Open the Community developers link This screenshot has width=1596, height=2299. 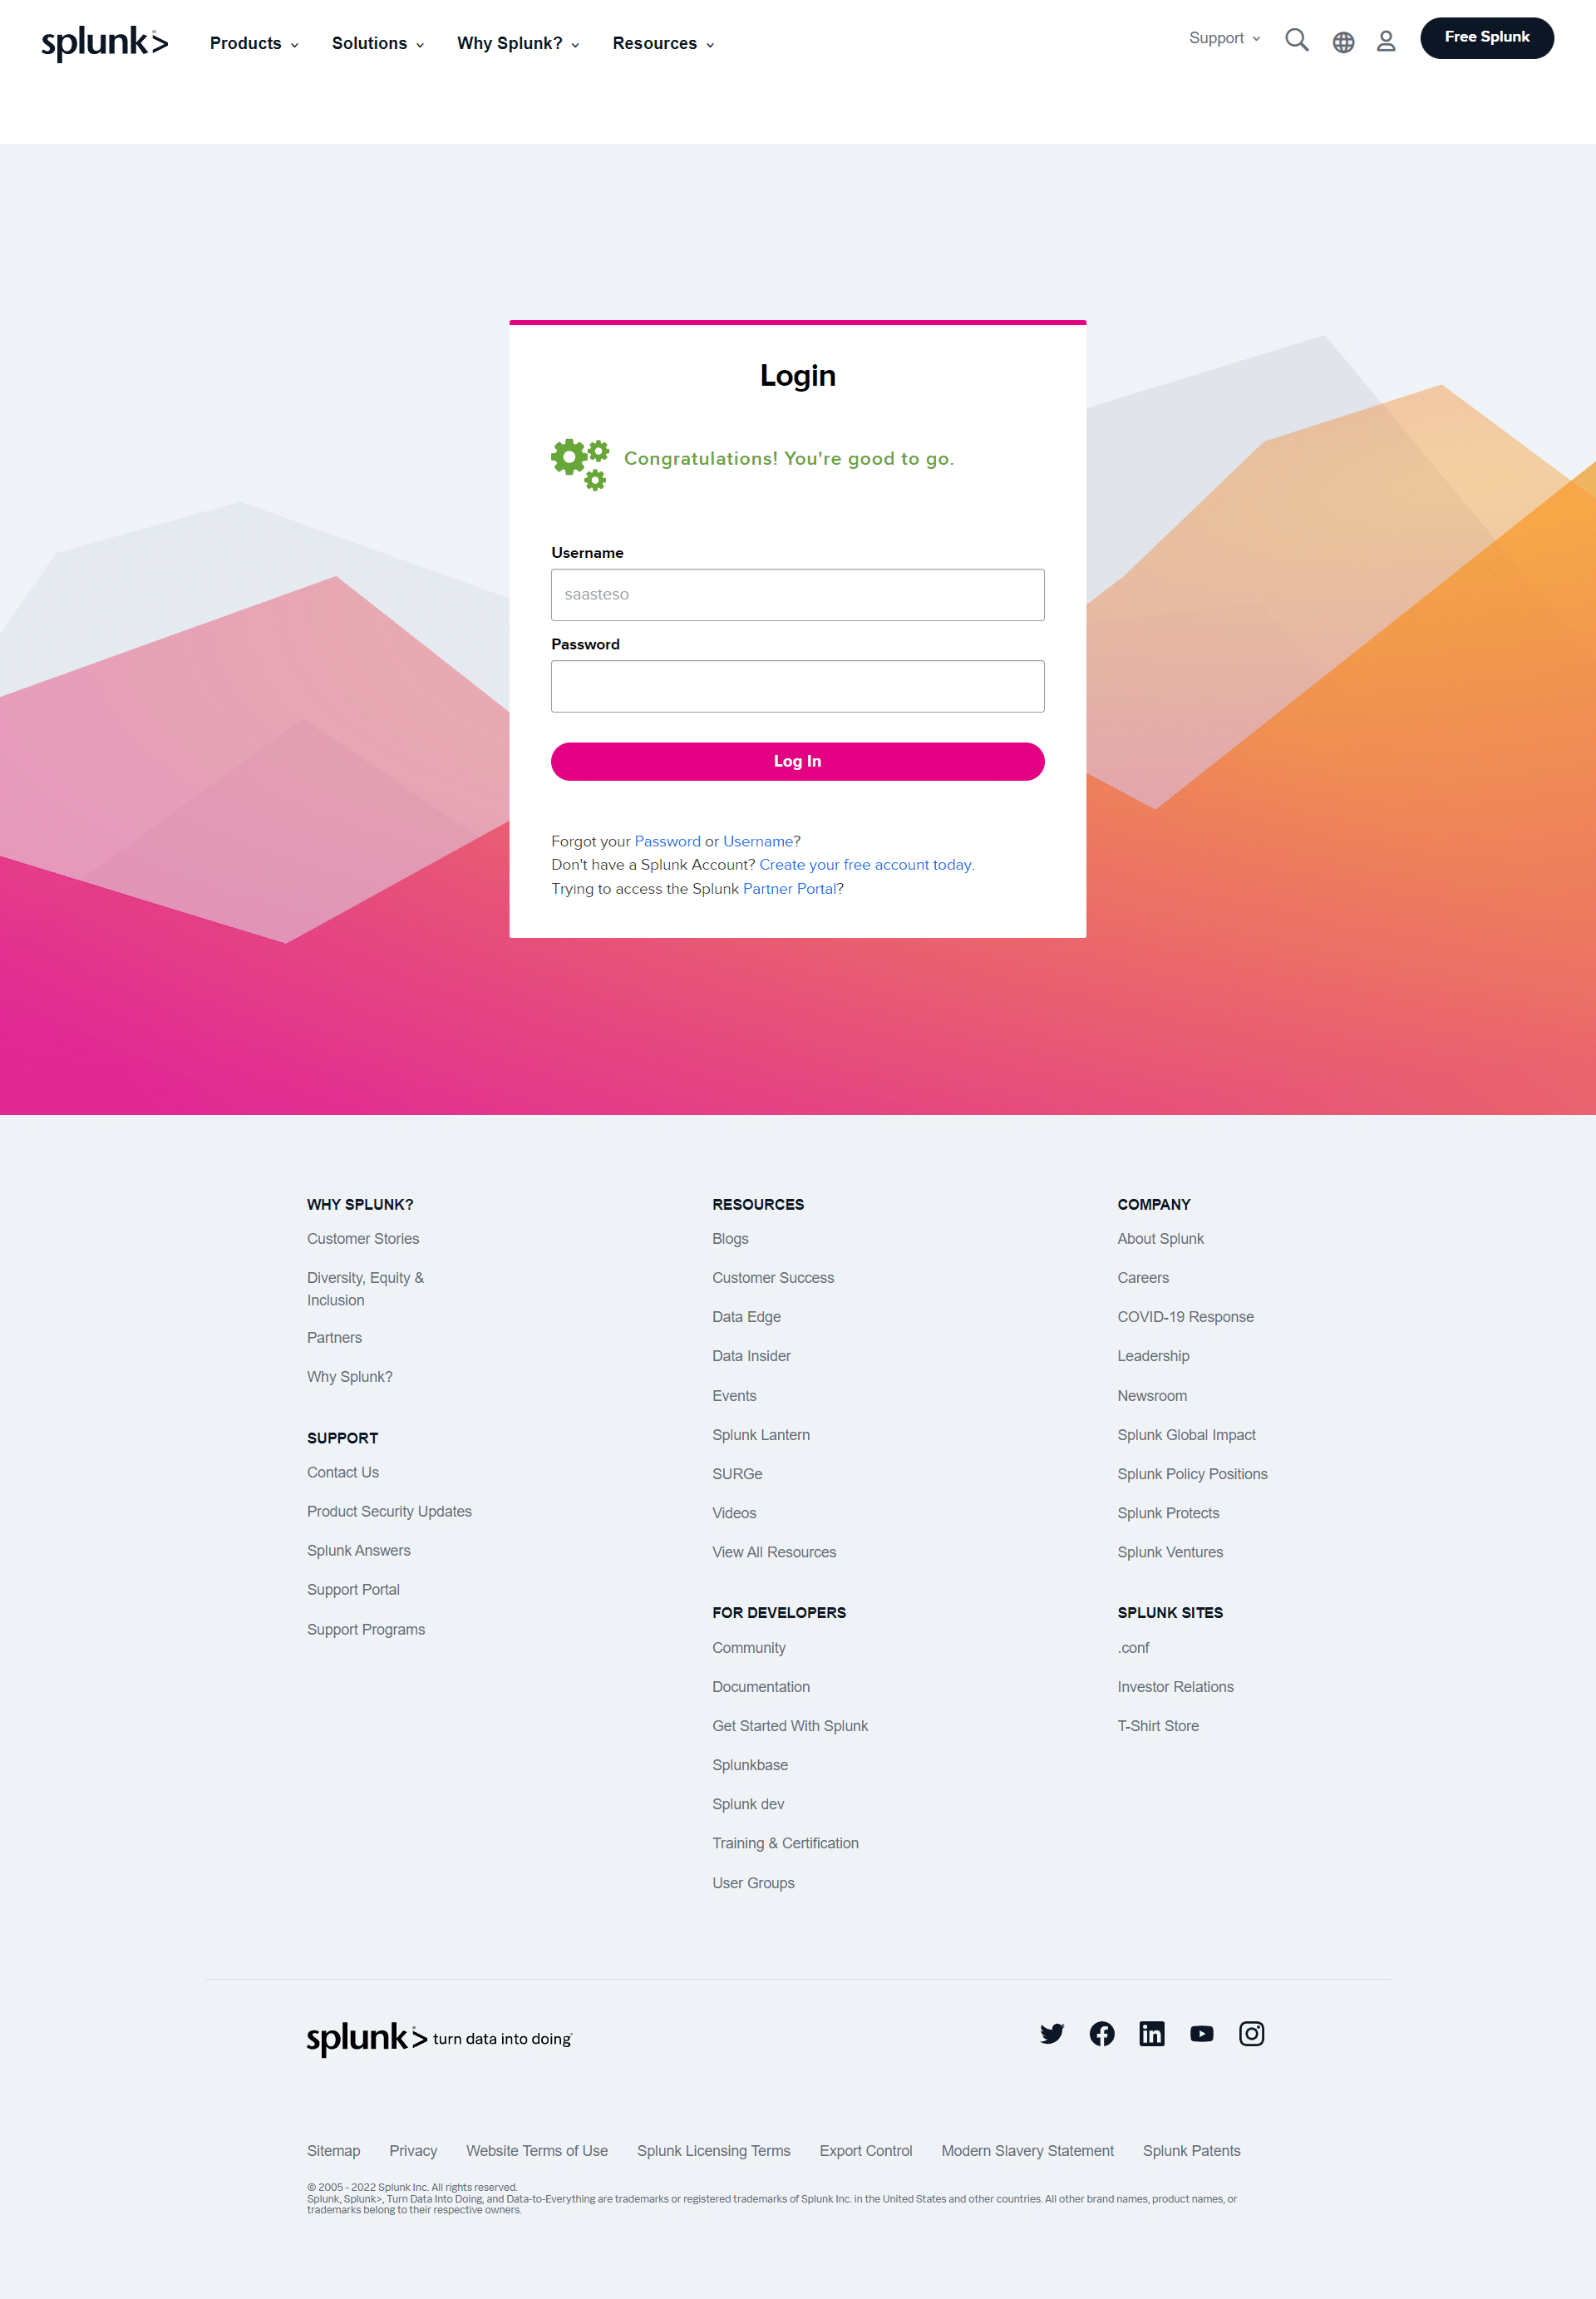coord(749,1647)
